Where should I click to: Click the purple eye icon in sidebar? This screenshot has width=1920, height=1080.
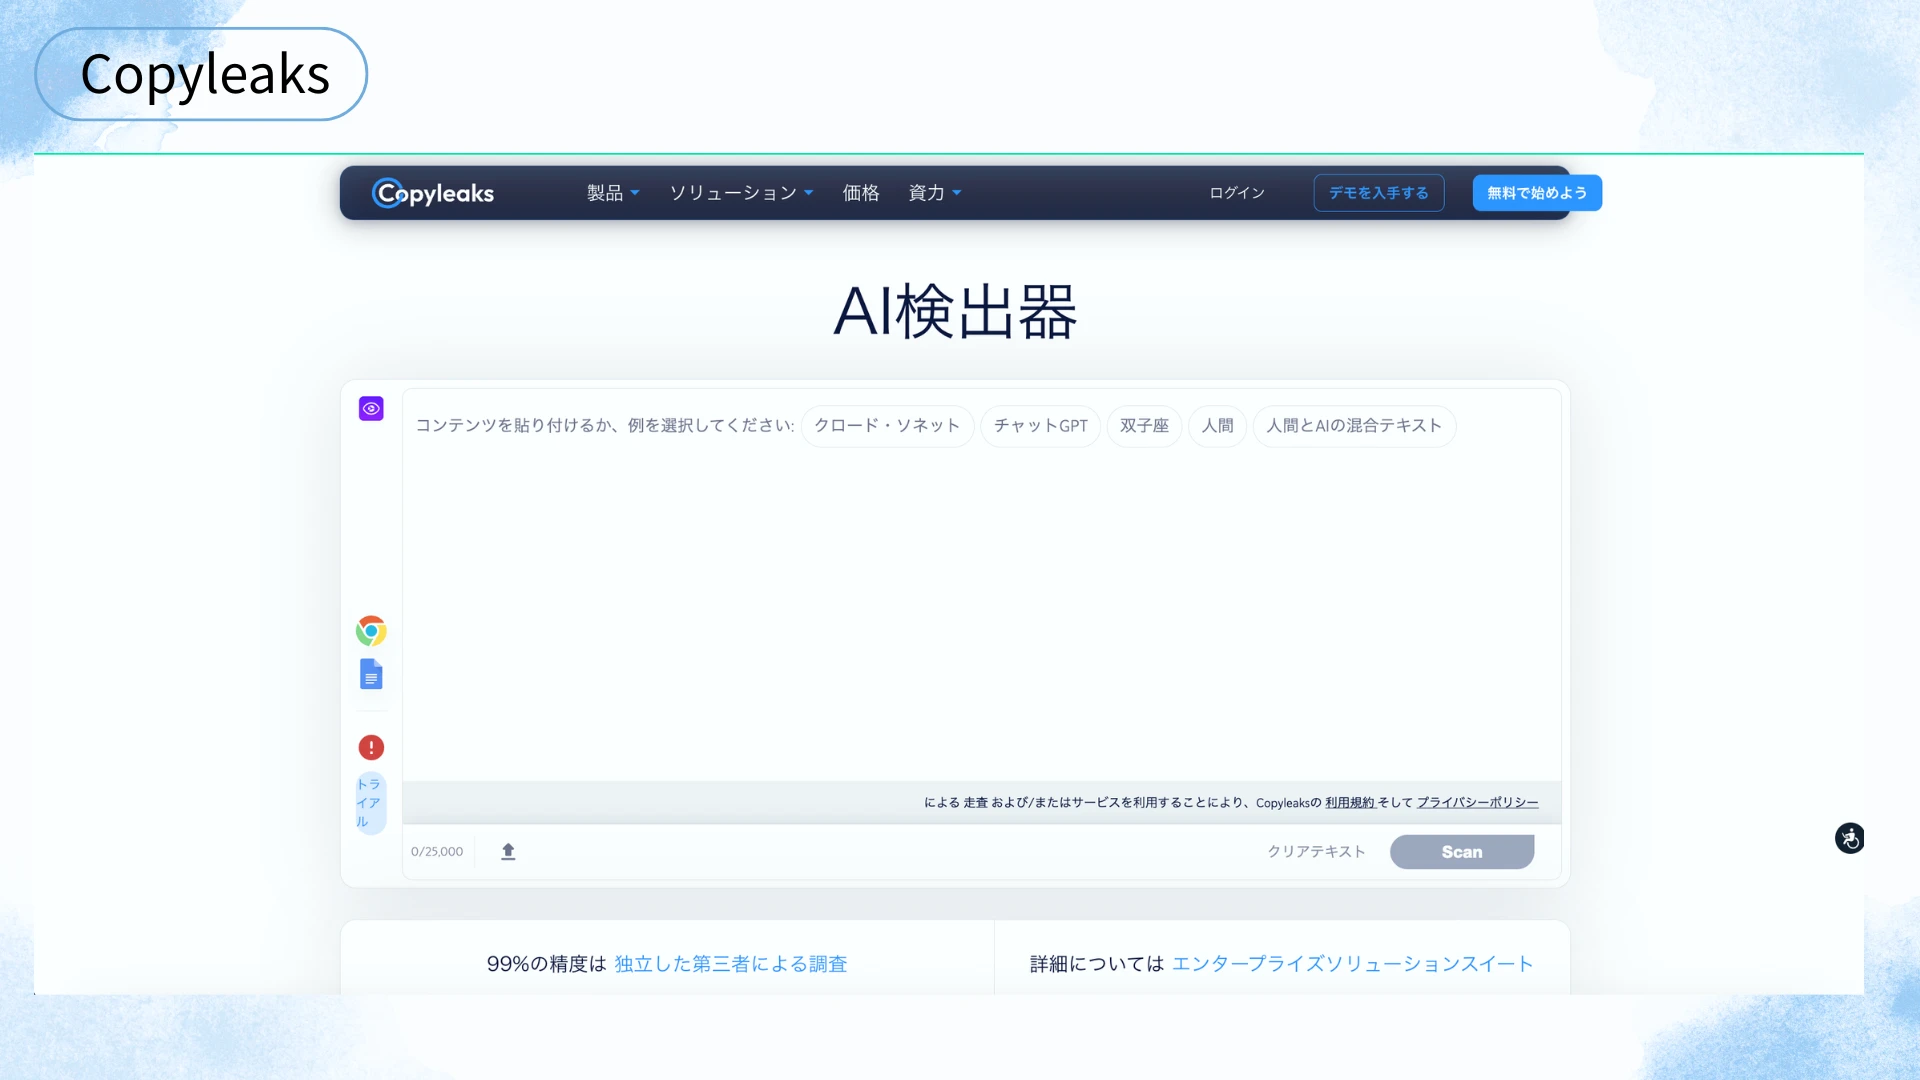tap(371, 408)
